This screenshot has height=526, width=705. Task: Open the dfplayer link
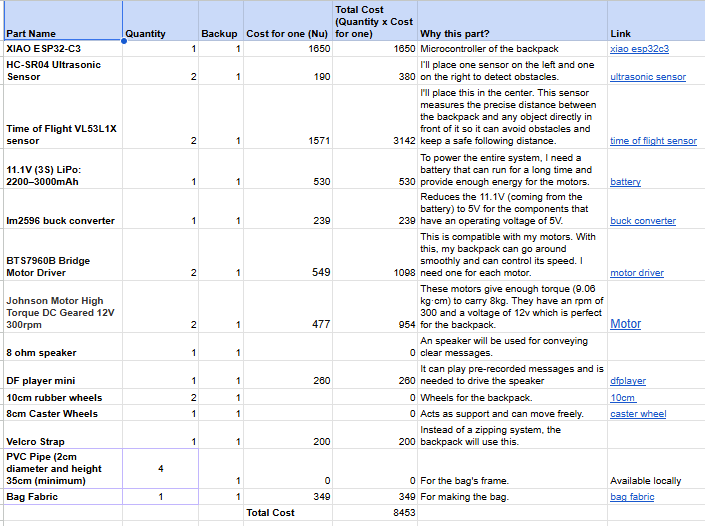click(x=628, y=381)
